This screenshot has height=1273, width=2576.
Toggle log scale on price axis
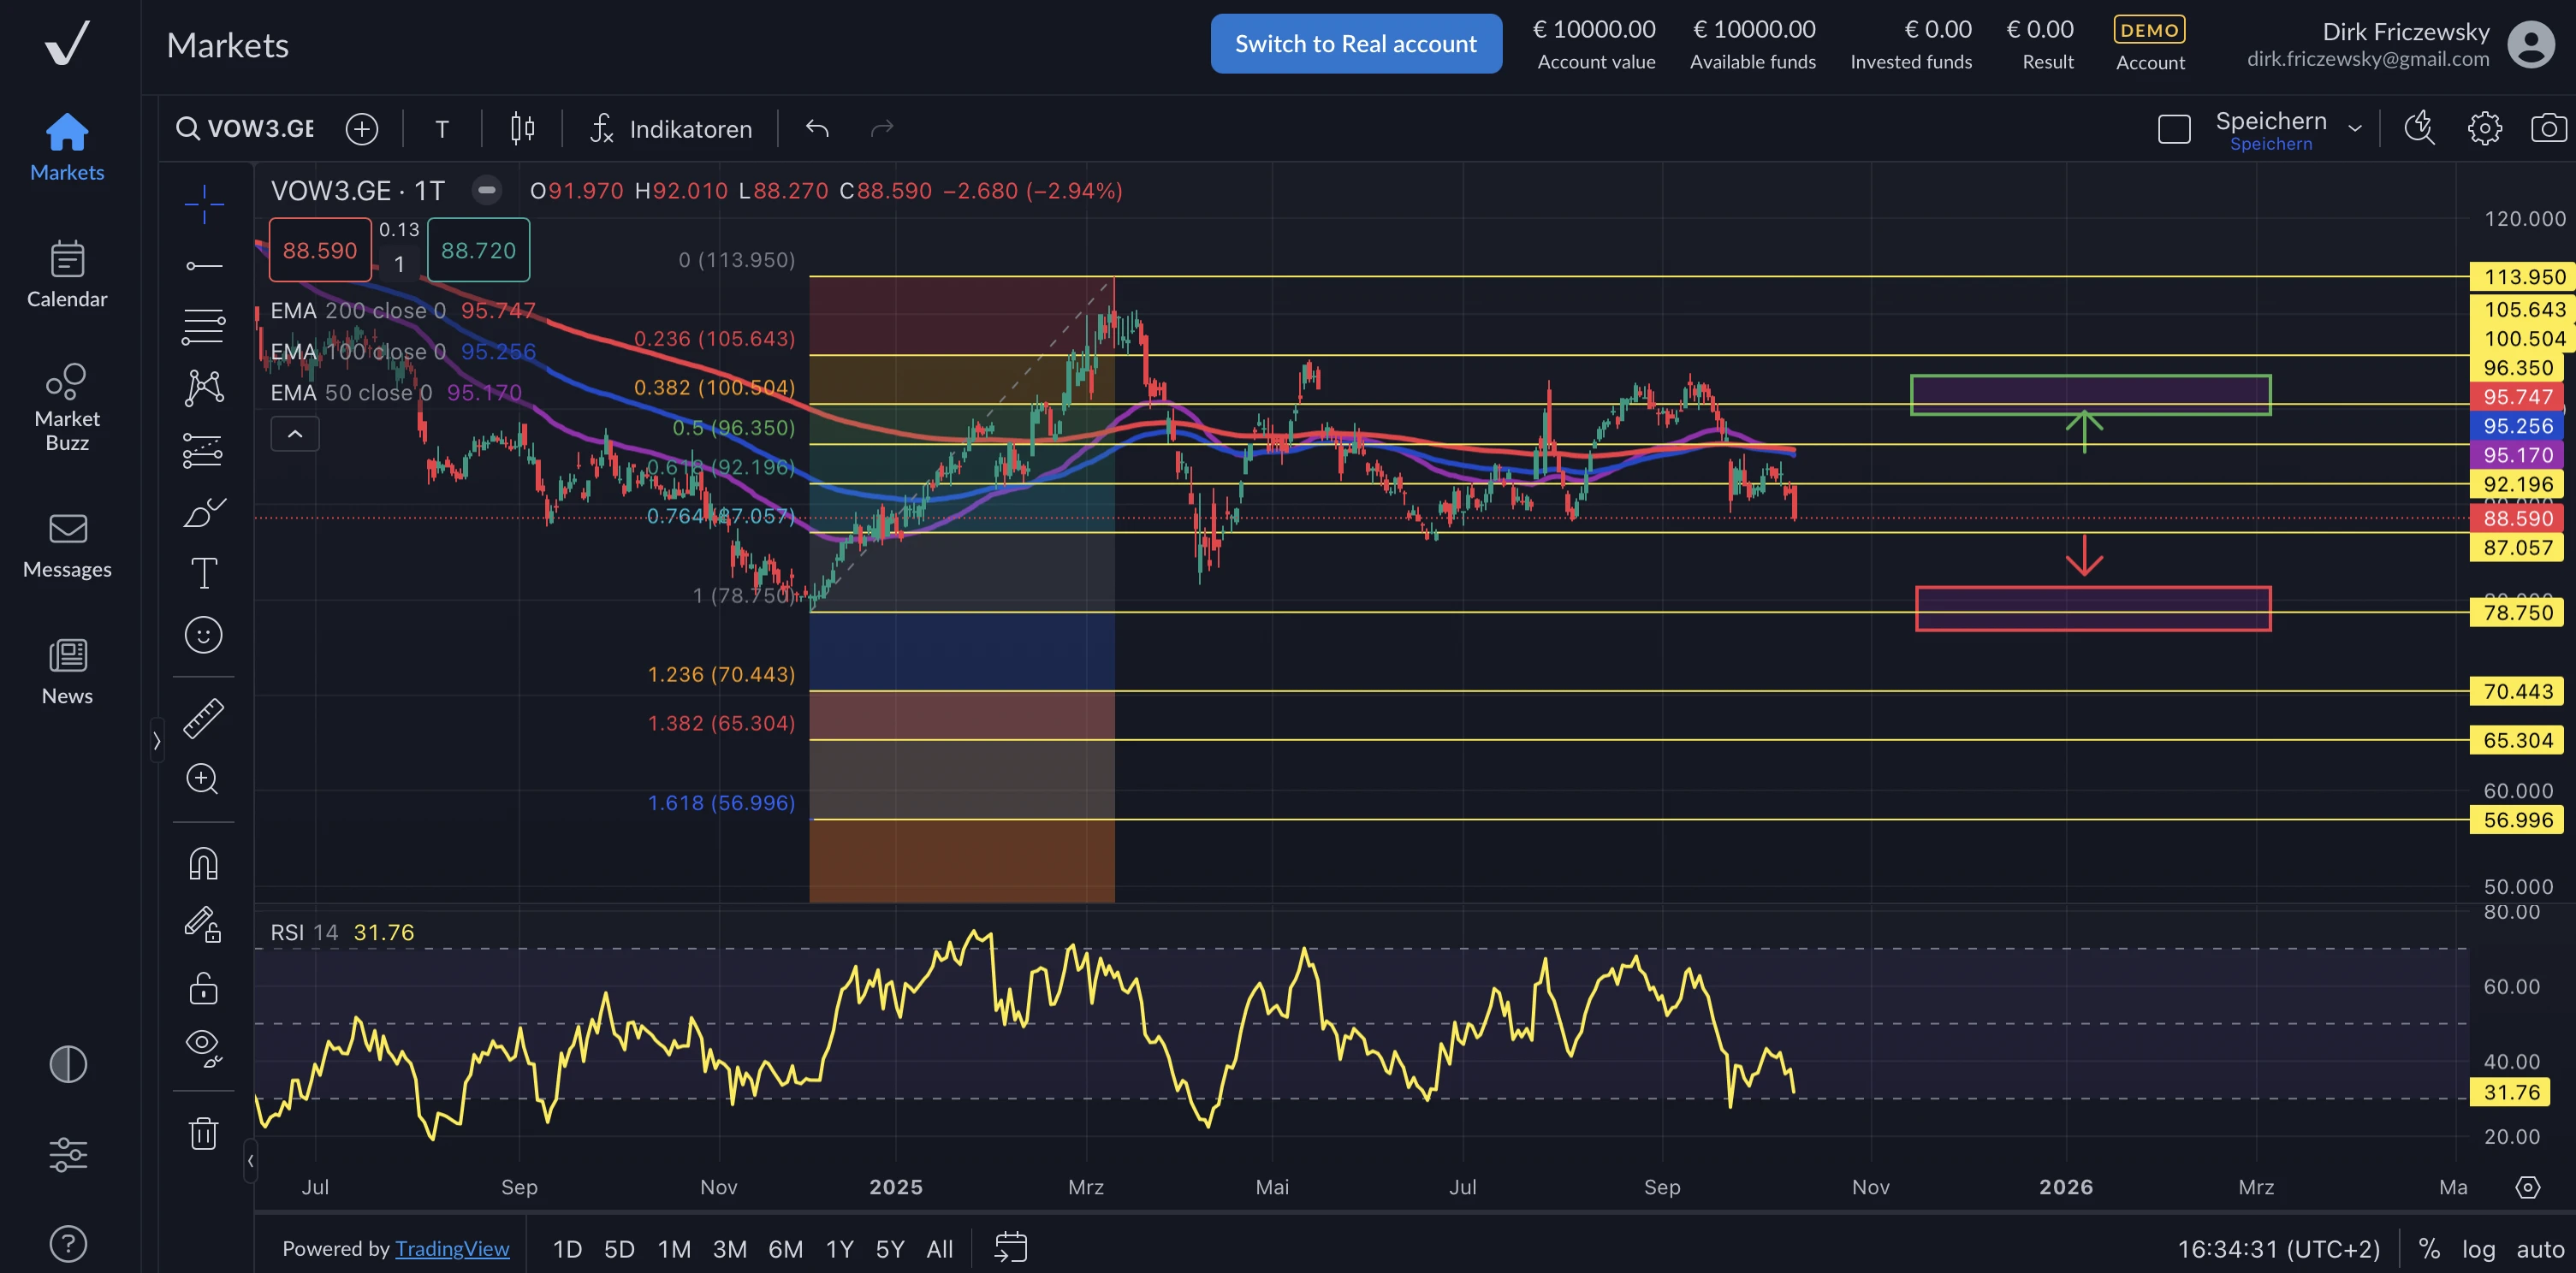pyautogui.click(x=2478, y=1249)
